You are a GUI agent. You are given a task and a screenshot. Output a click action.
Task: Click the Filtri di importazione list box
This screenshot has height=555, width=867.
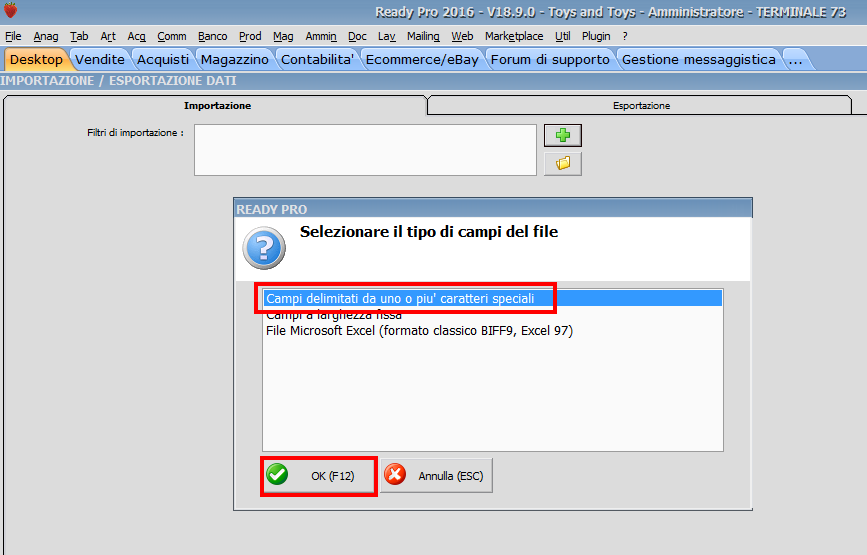365,150
